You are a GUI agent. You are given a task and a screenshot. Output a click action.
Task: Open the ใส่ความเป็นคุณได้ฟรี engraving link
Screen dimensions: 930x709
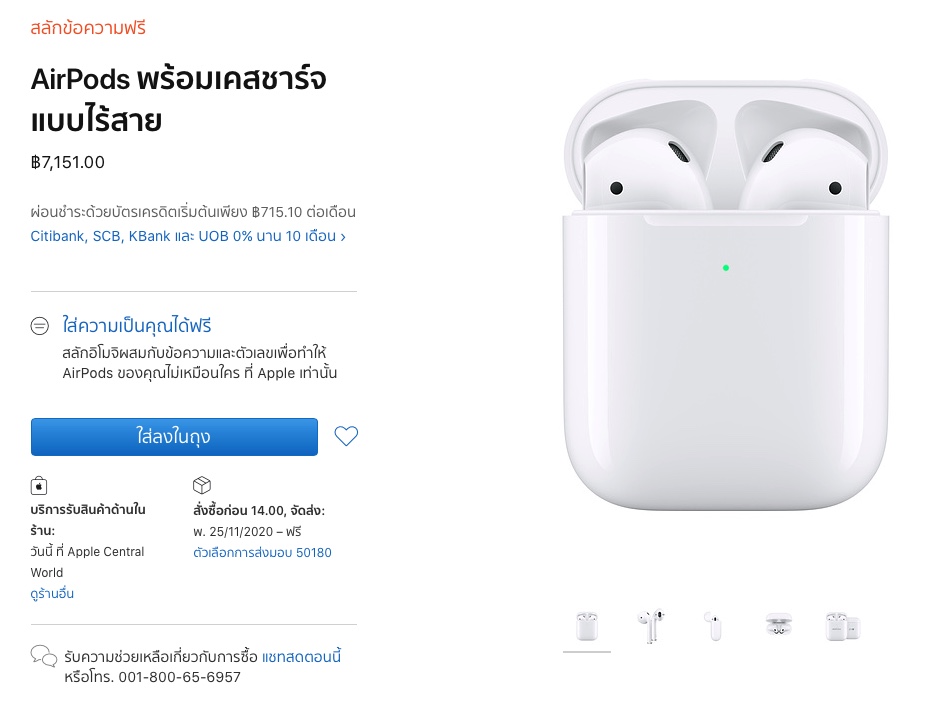point(137,326)
